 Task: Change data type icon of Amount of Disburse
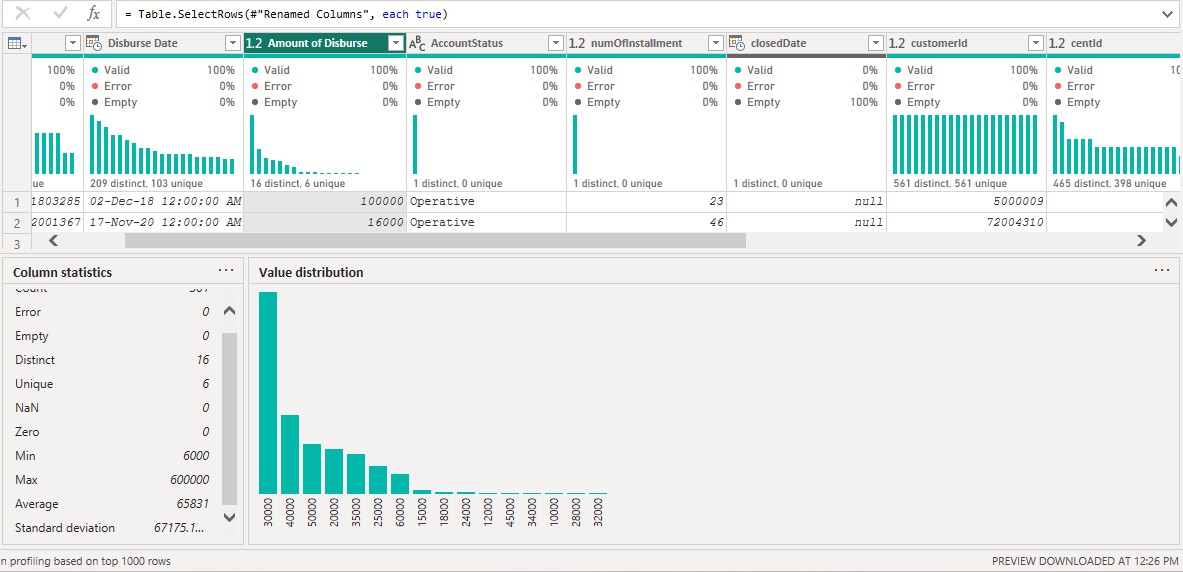254,44
